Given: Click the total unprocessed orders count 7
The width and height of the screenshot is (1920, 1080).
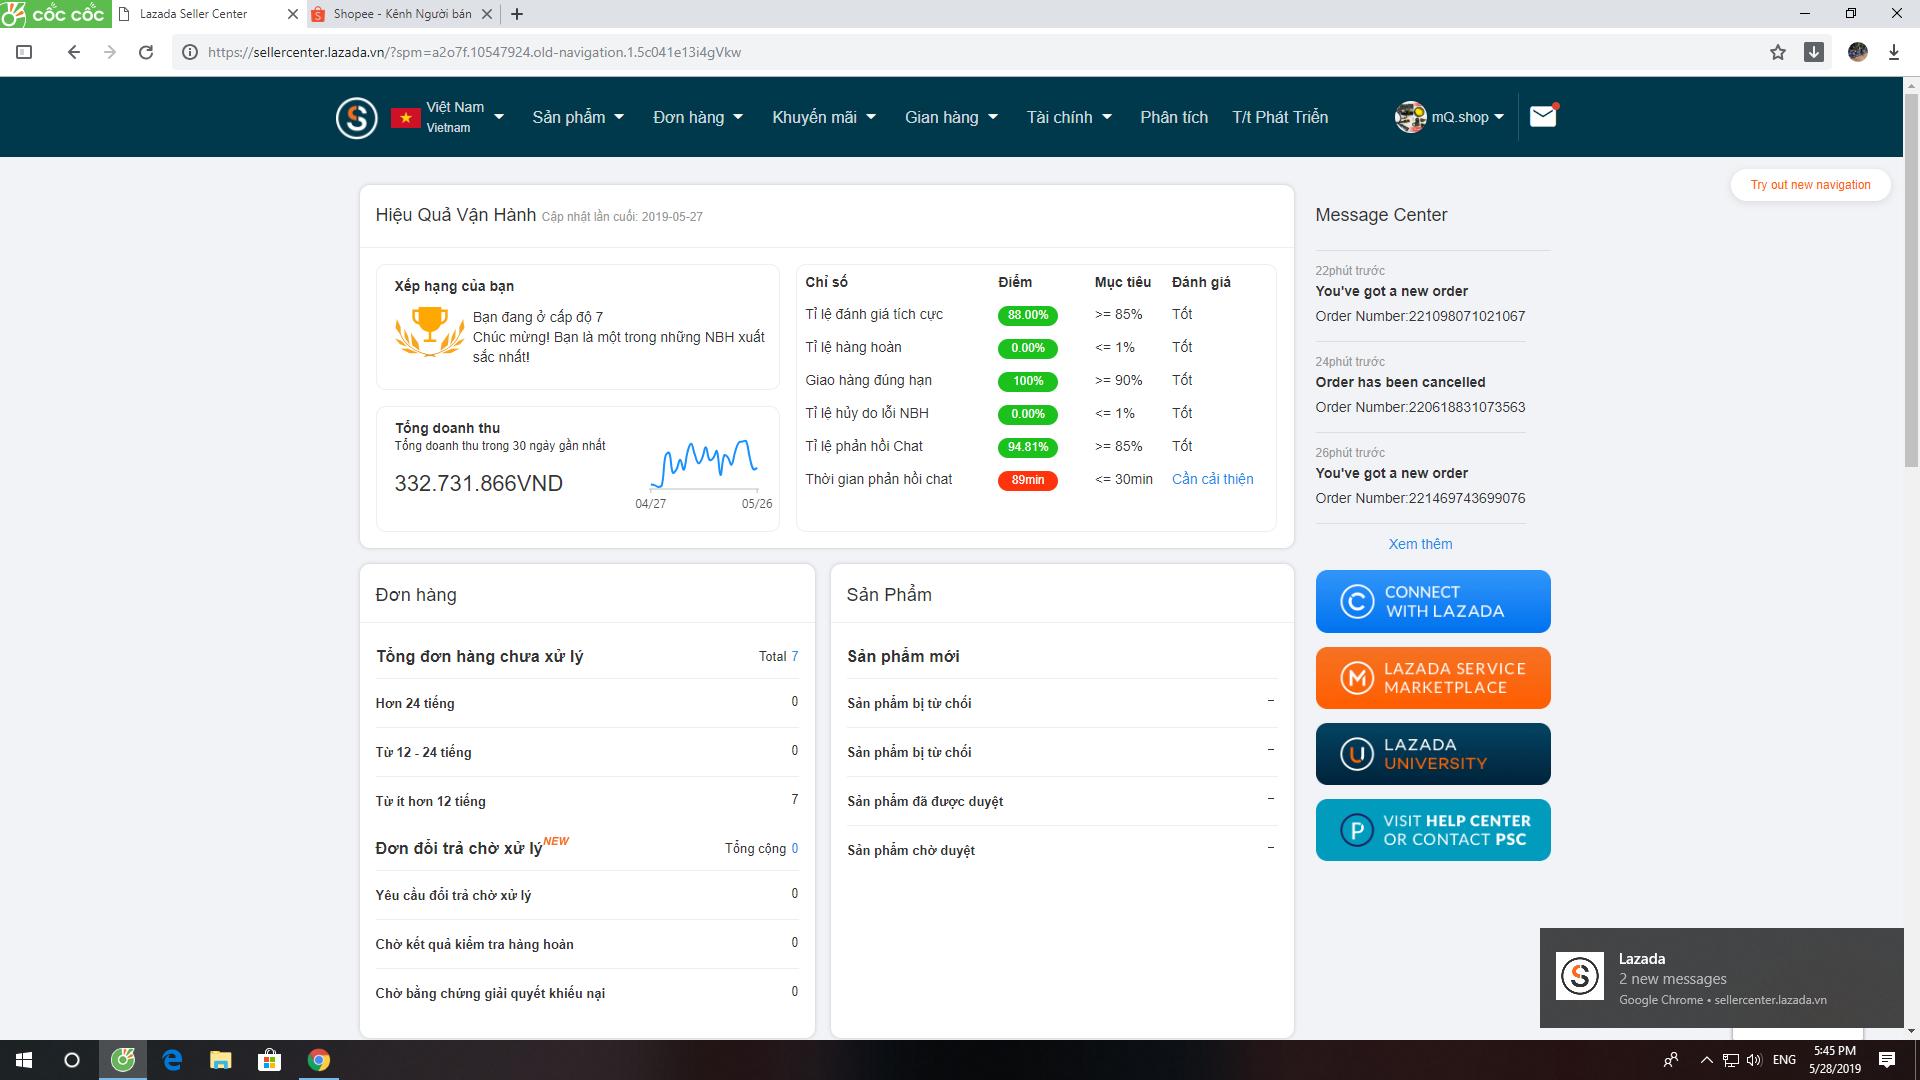Looking at the screenshot, I should tap(795, 656).
